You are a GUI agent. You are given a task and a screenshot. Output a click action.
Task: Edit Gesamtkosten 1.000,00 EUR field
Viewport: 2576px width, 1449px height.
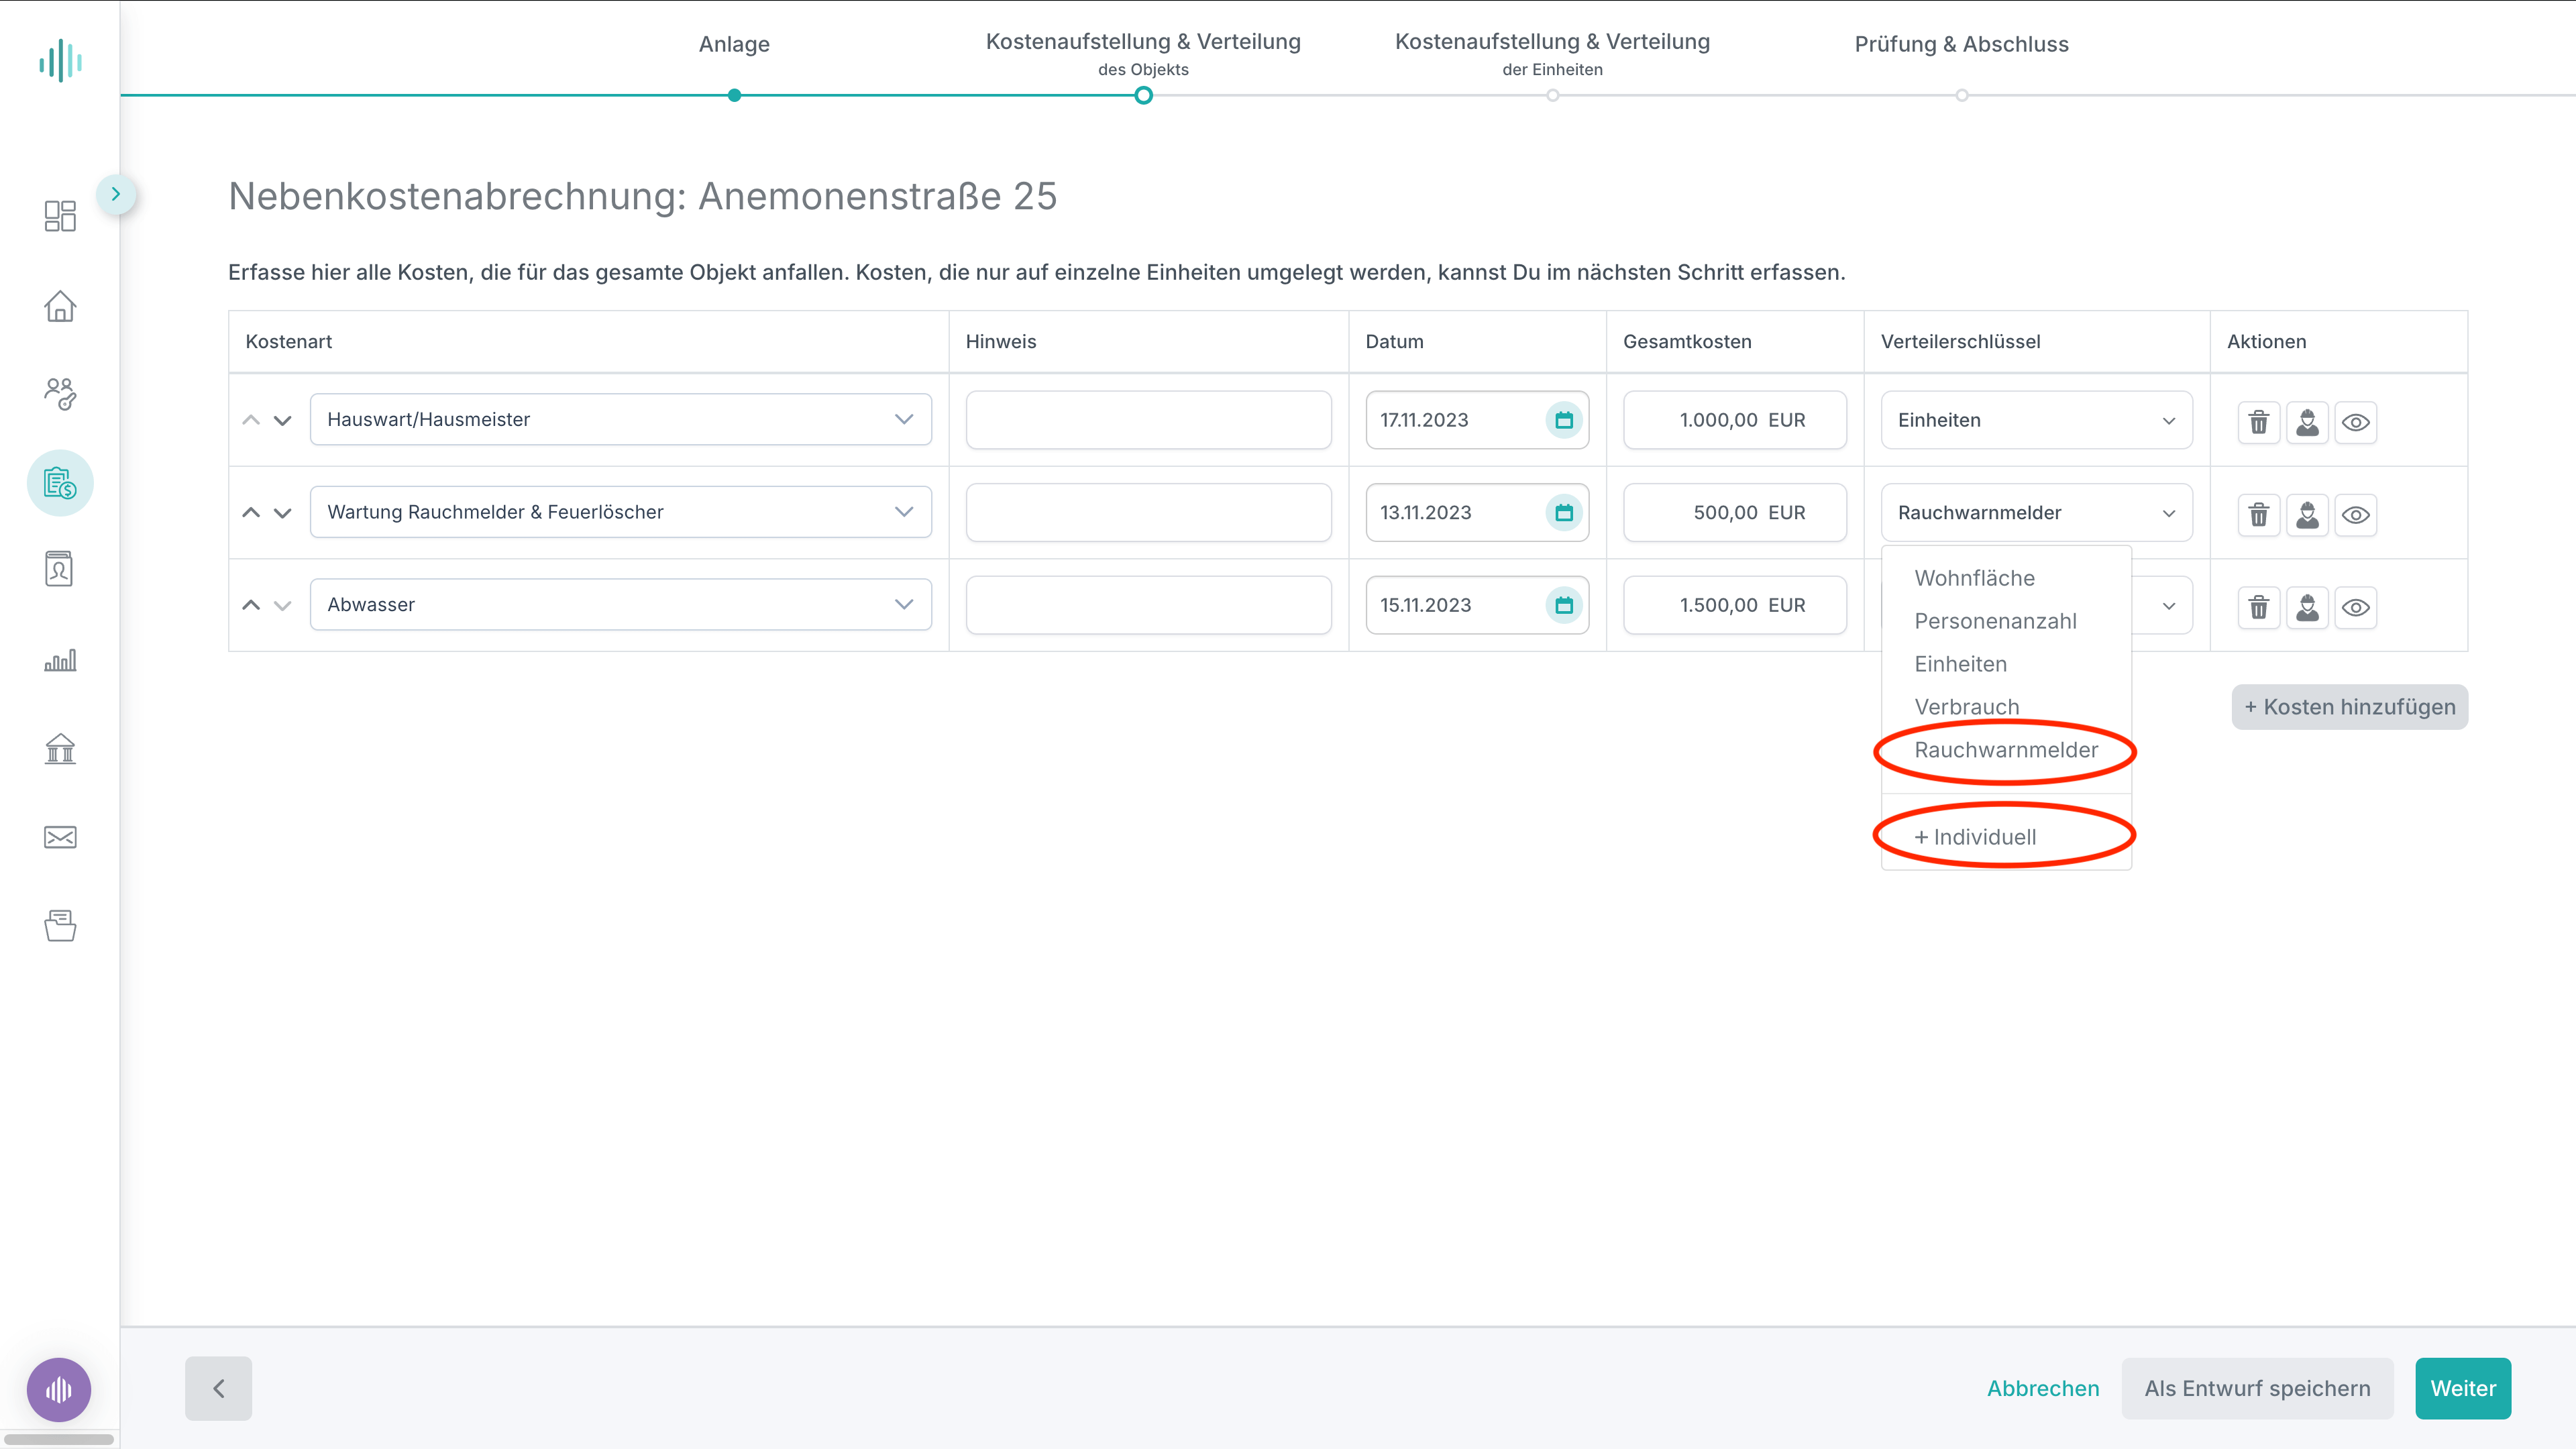1735,420
